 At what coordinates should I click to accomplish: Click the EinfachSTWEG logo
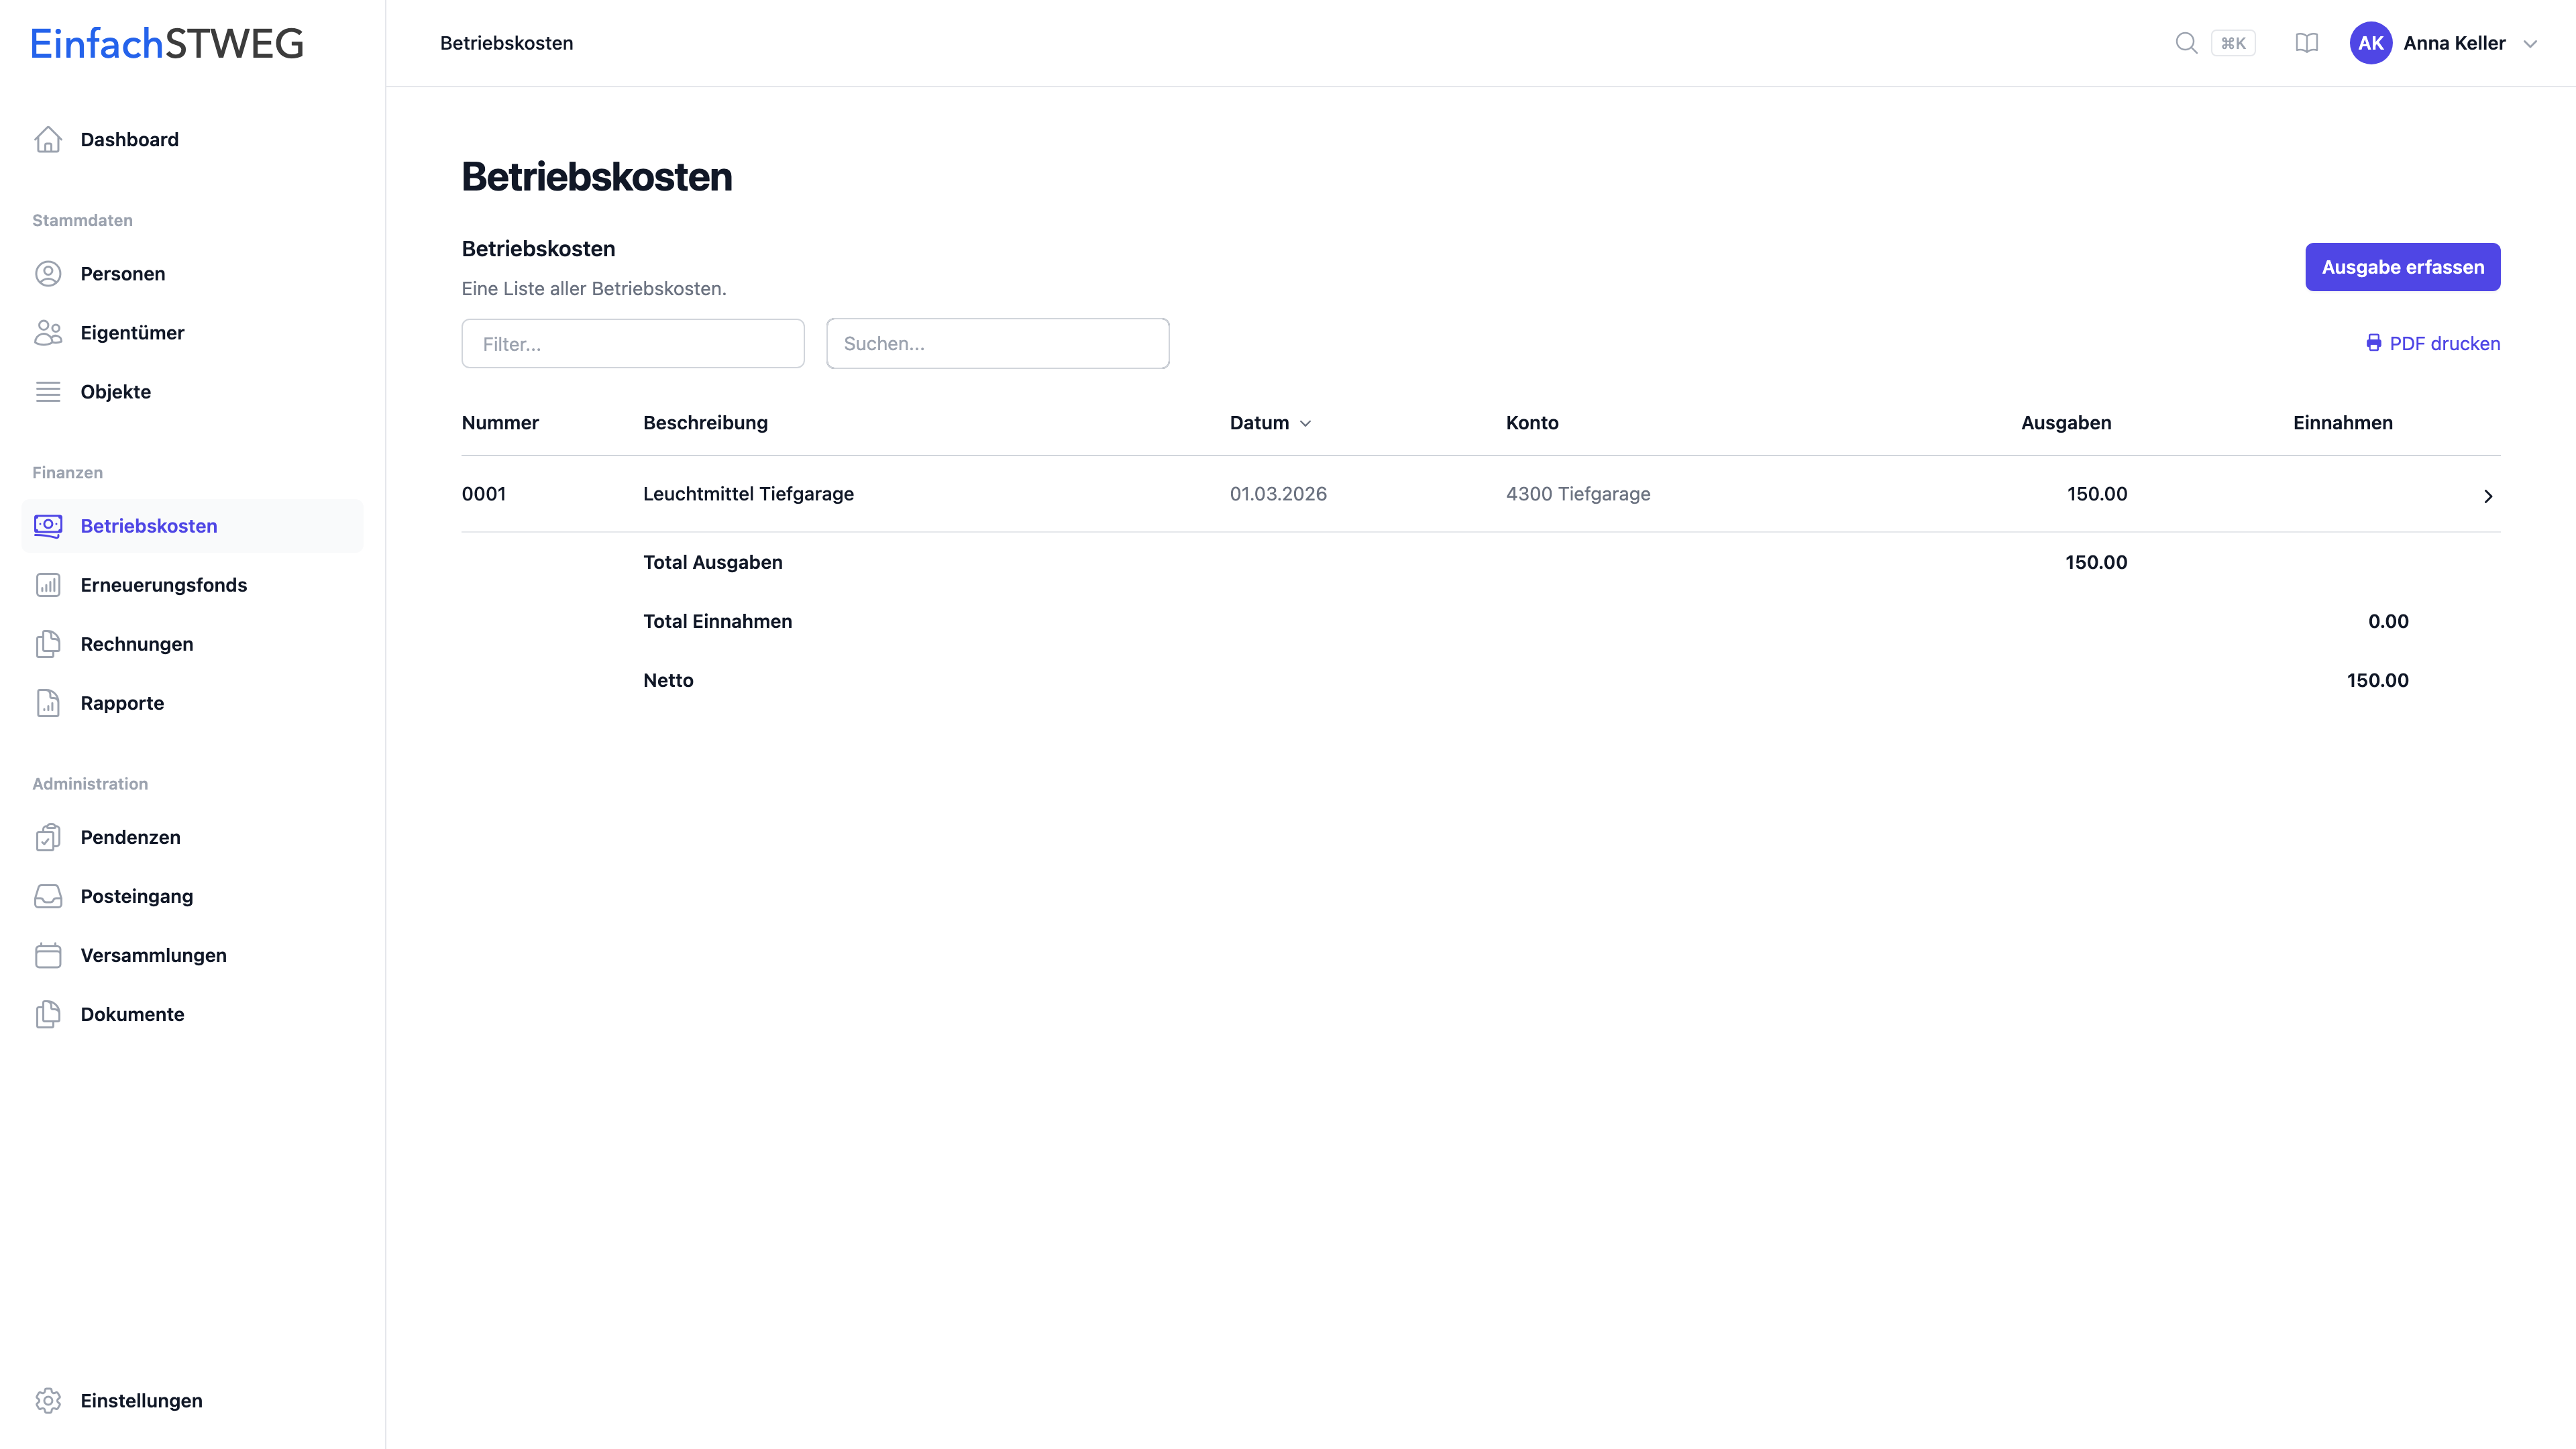167,43
